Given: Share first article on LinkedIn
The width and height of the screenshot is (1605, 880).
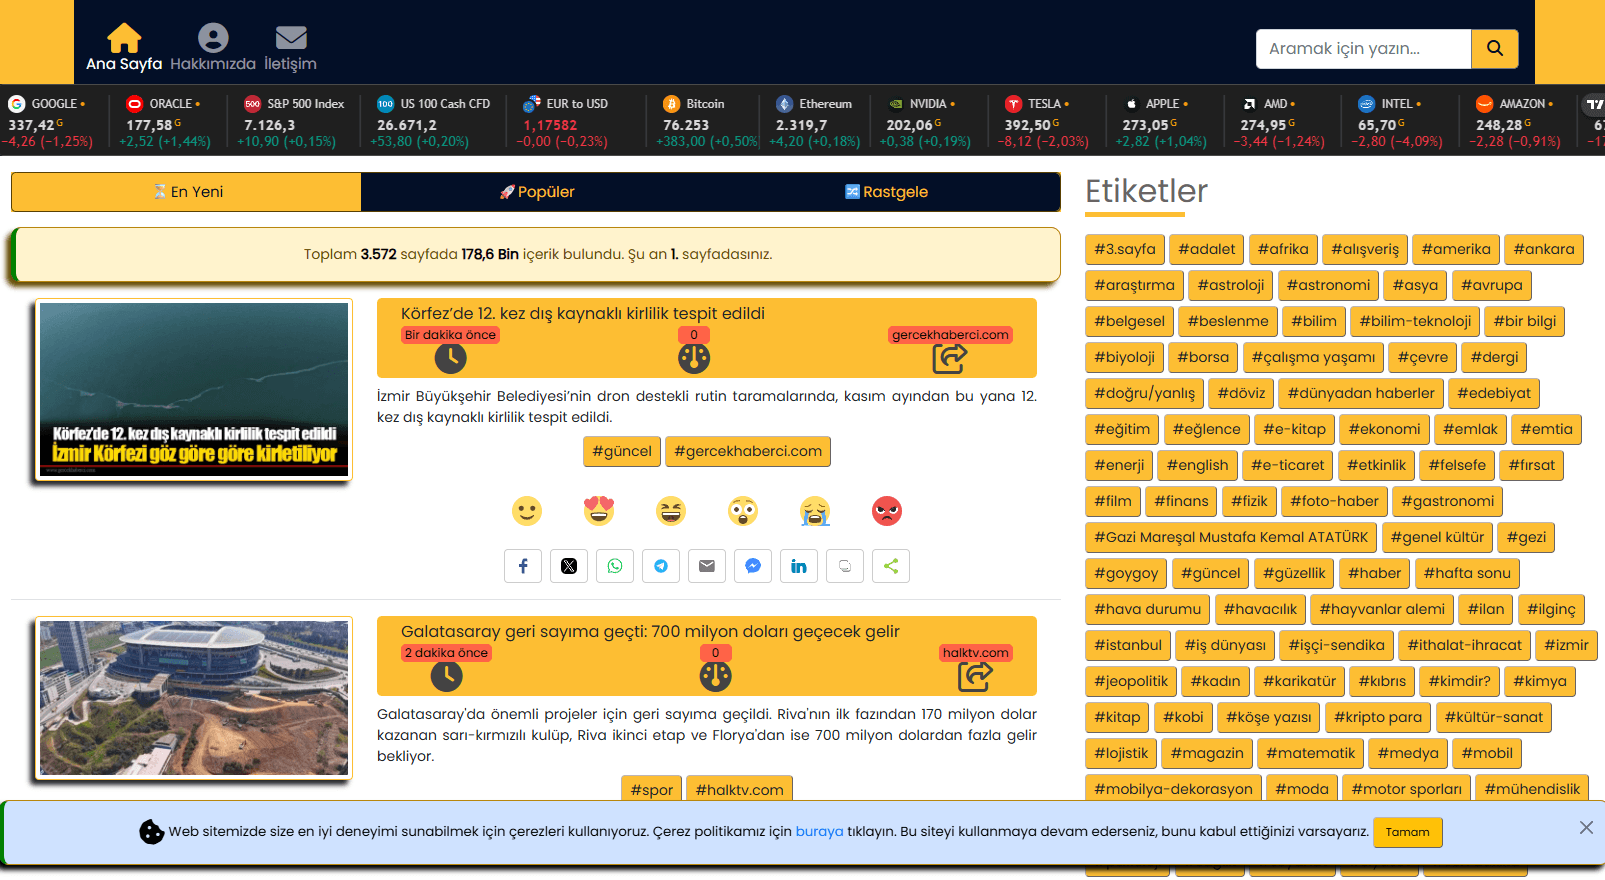Looking at the screenshot, I should coord(799,566).
